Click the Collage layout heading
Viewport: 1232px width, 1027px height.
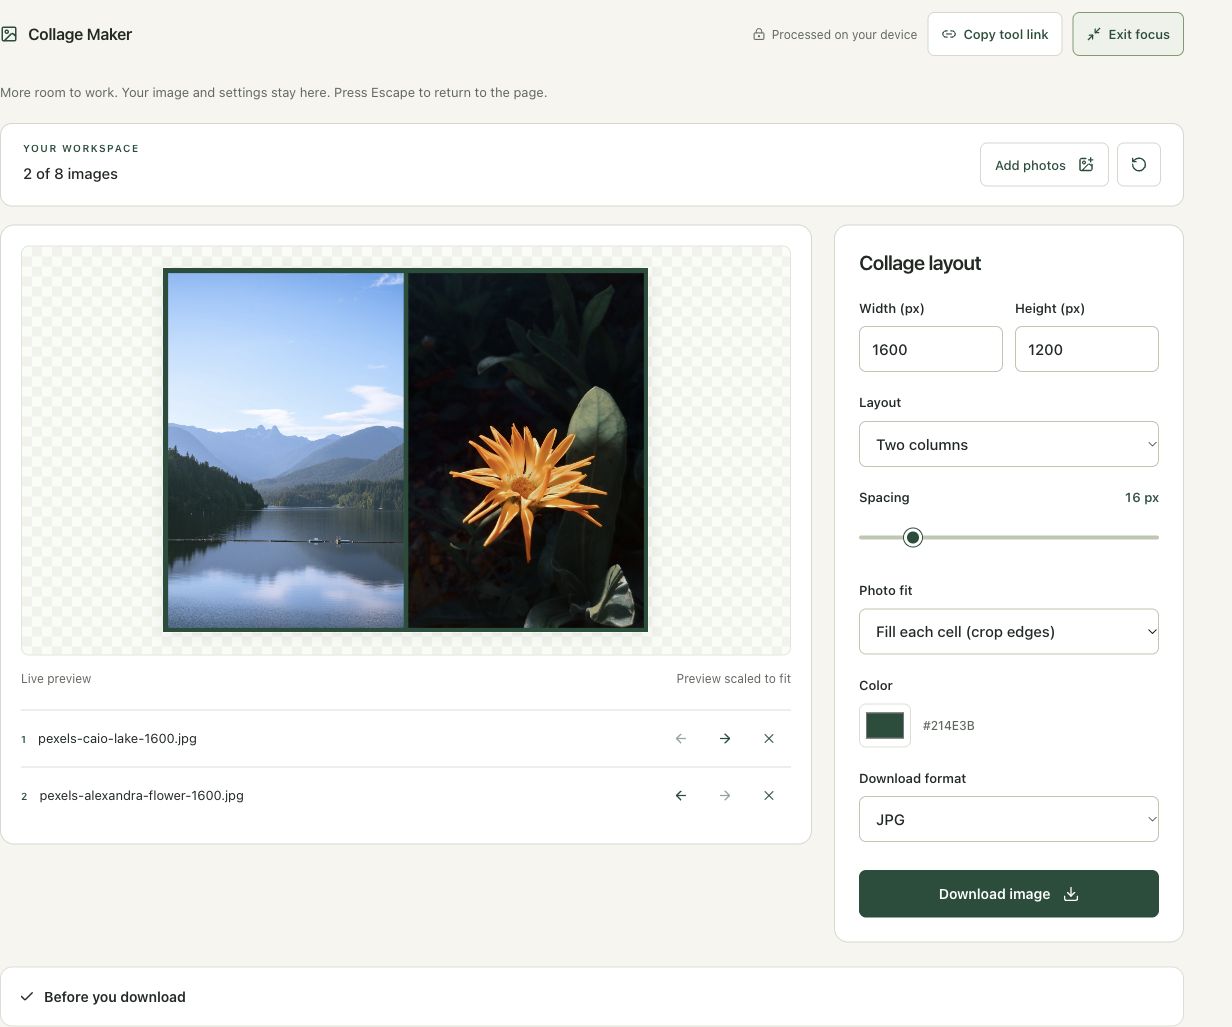coord(920,263)
